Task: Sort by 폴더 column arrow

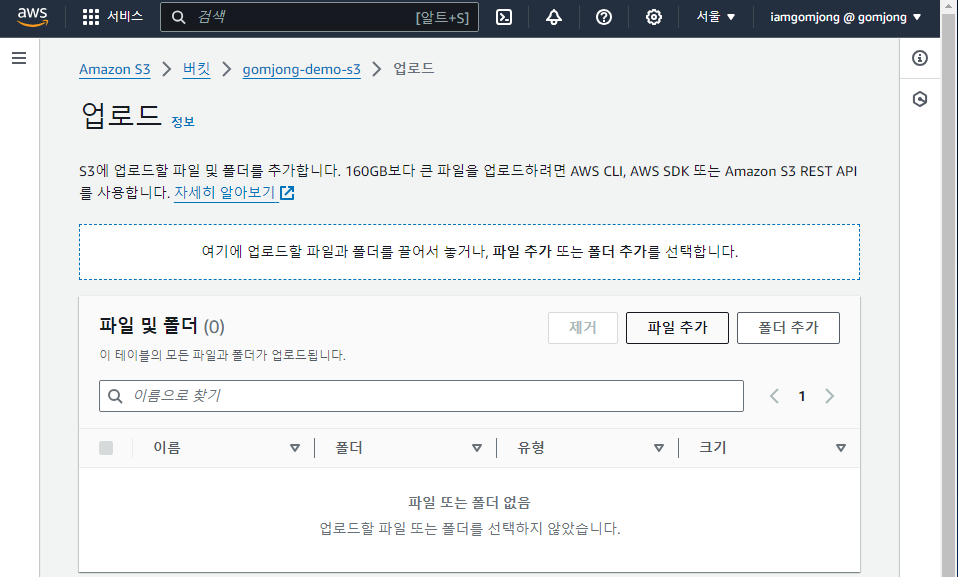Action: coord(477,448)
